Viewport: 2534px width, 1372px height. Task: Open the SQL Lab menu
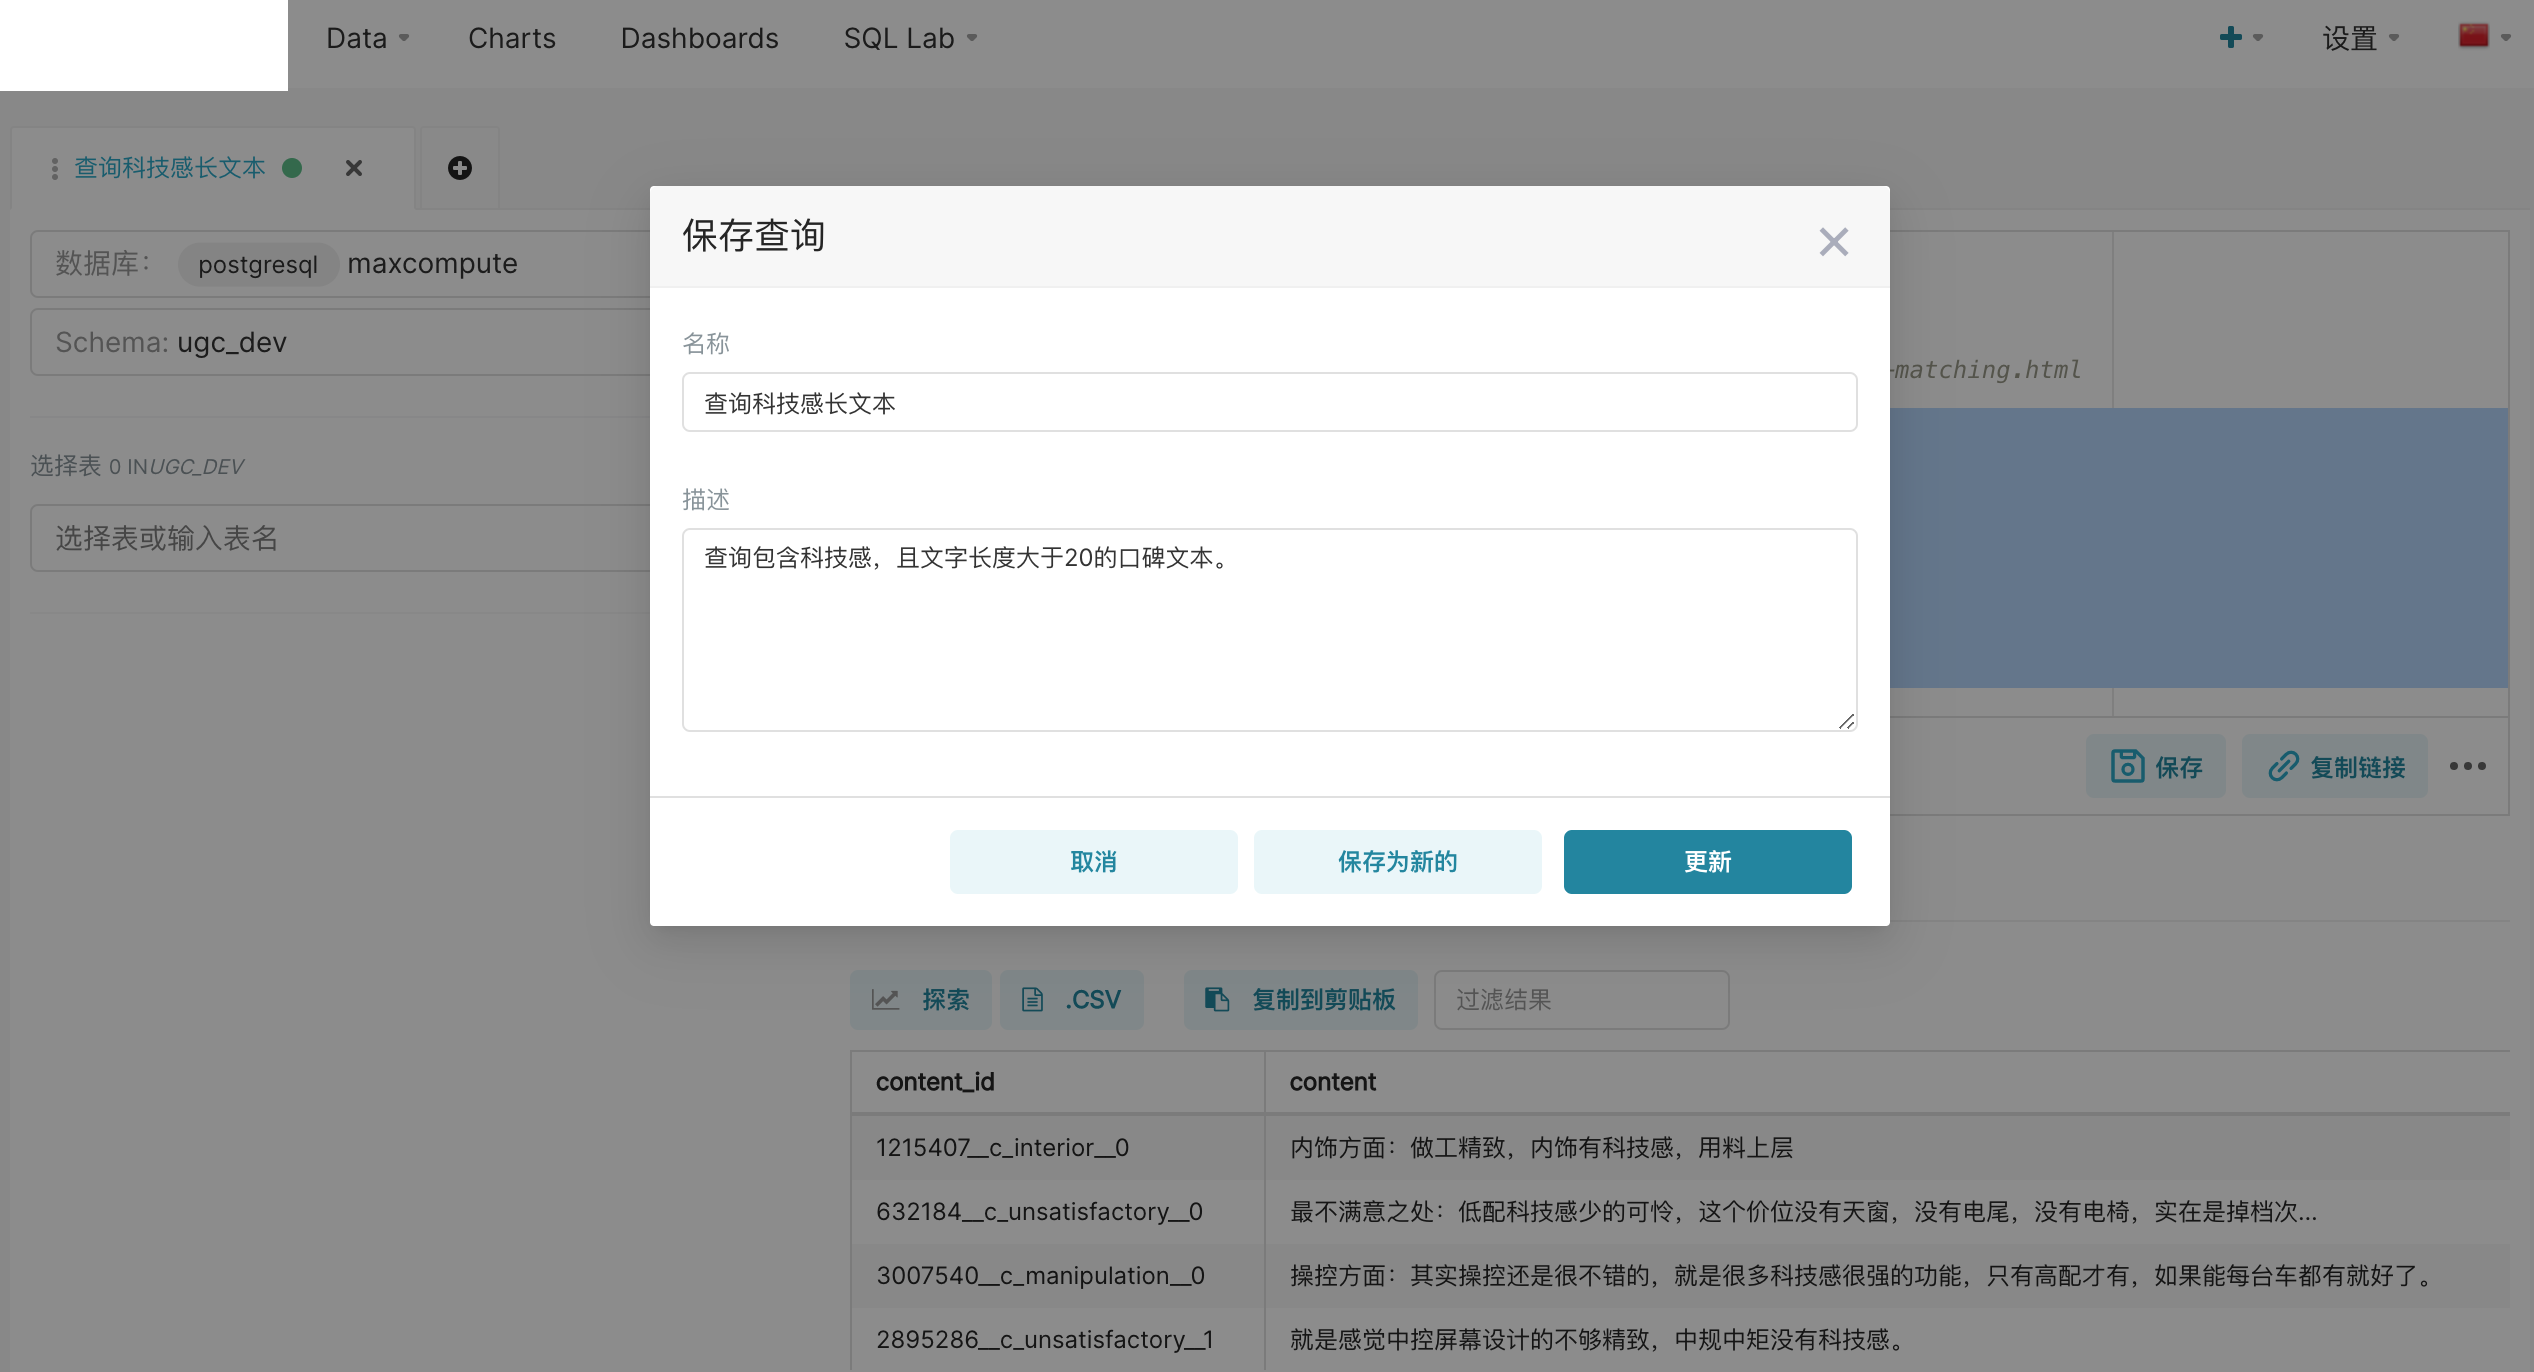910,38
